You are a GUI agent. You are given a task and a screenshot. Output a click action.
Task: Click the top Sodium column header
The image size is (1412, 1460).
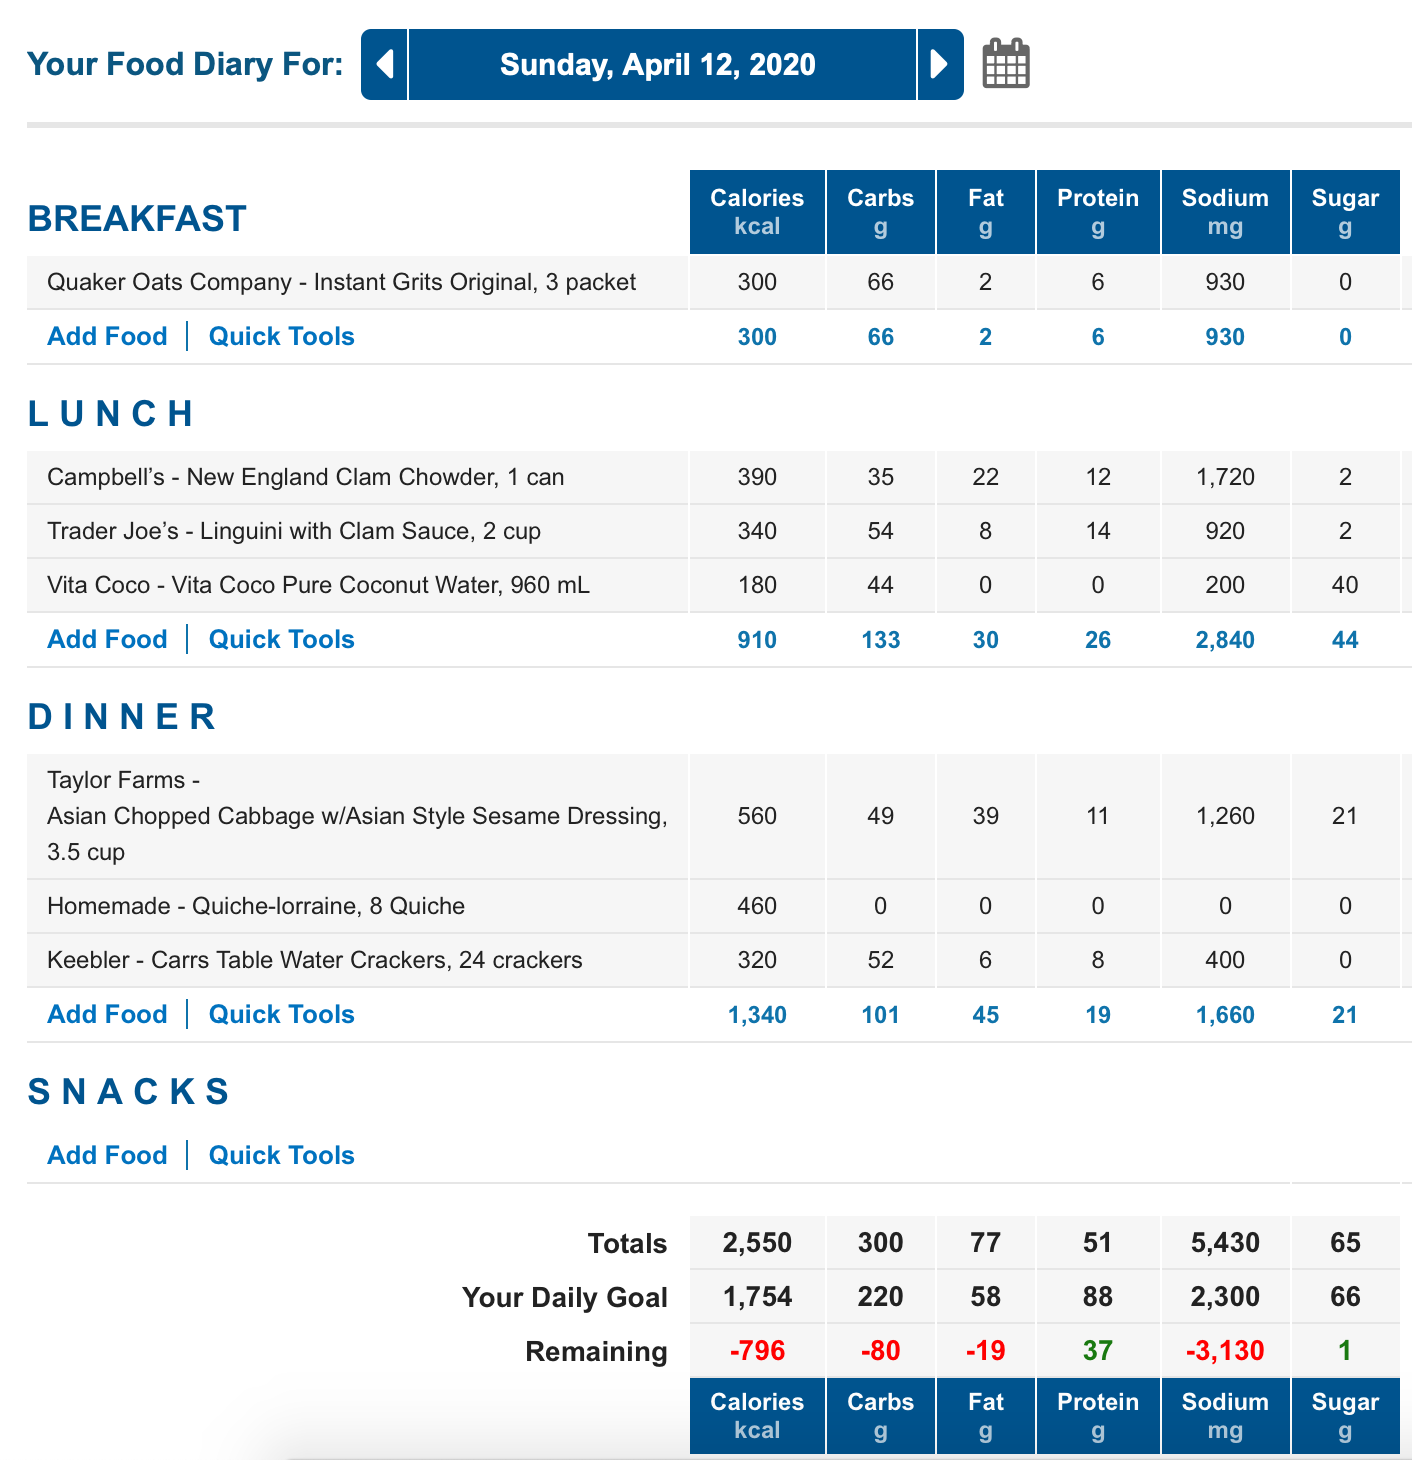(1225, 212)
